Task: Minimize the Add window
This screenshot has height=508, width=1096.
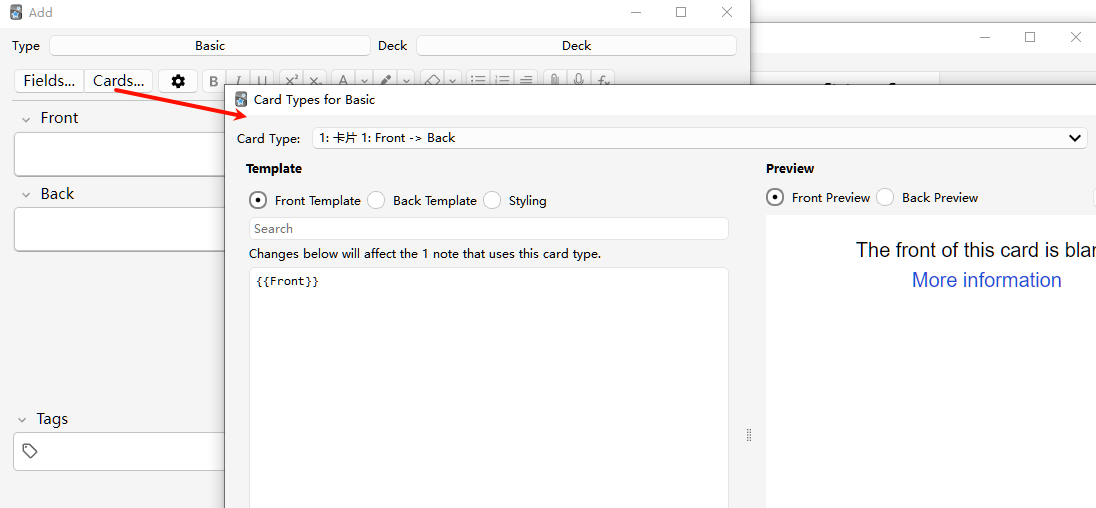Action: tap(635, 12)
